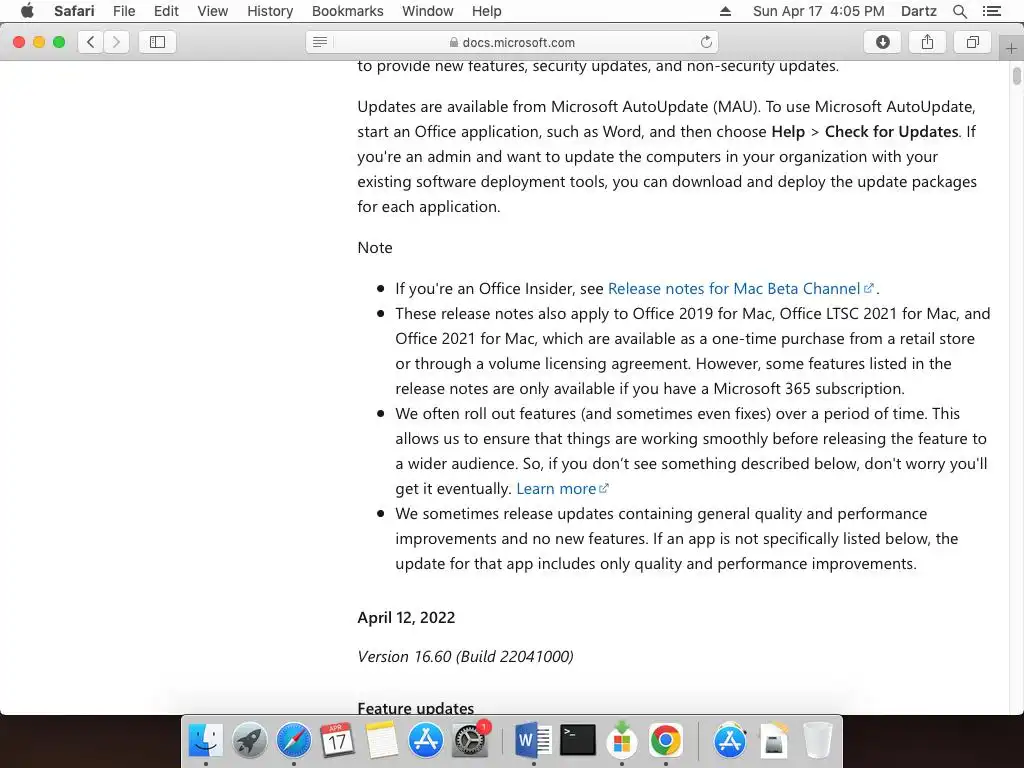1024x768 pixels.
Task: Open Microsoft Word from the Dock
Action: (534, 741)
